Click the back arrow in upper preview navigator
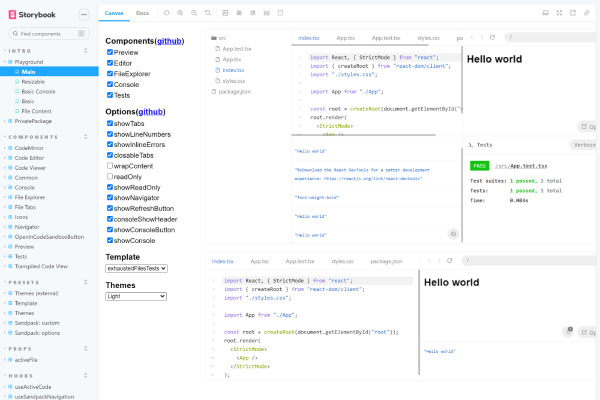Viewport: 600px width, 400px height. pos(472,38)
